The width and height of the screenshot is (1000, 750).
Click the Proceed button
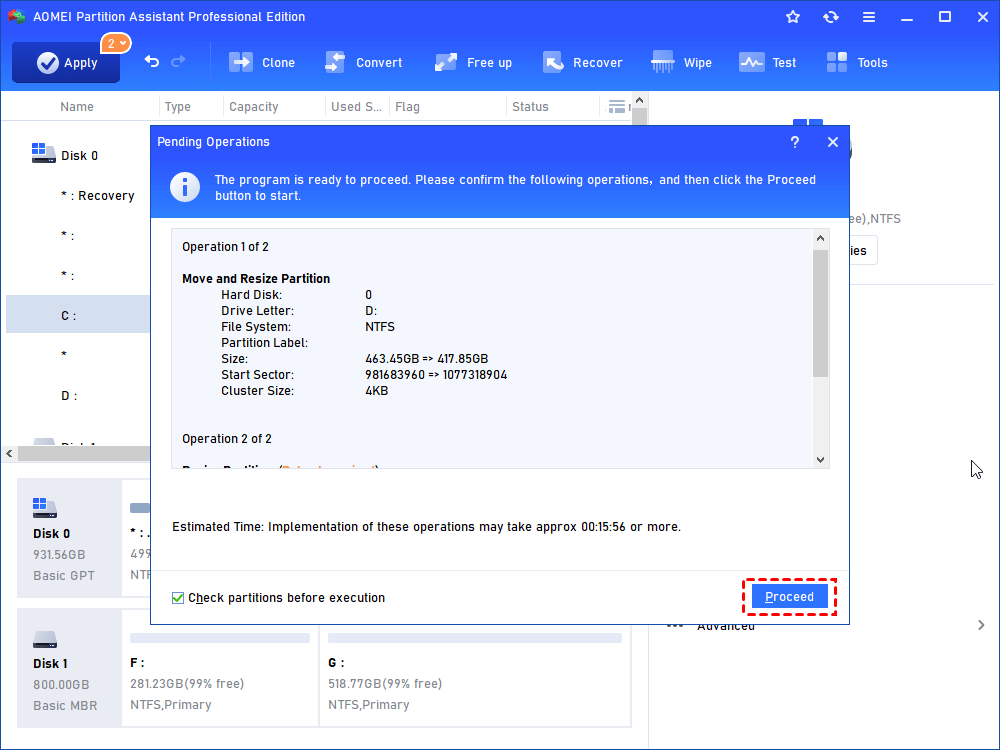pos(790,597)
